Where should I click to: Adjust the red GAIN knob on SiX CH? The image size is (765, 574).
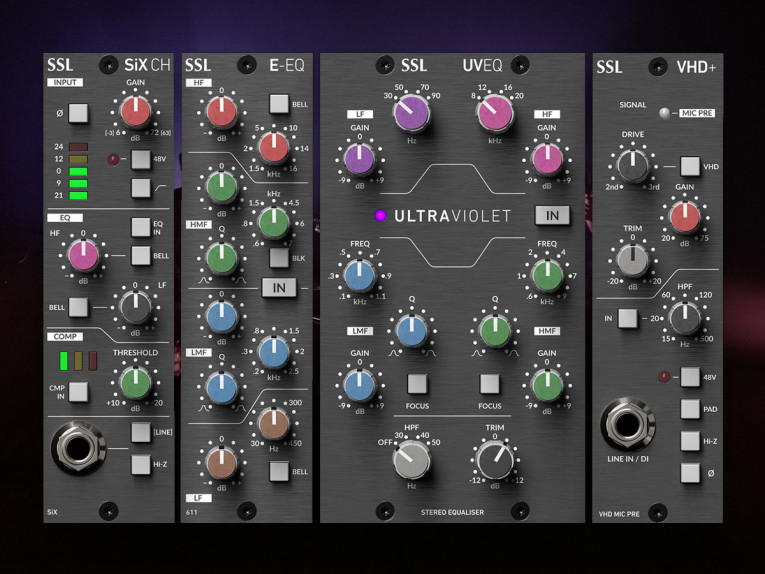(x=136, y=111)
